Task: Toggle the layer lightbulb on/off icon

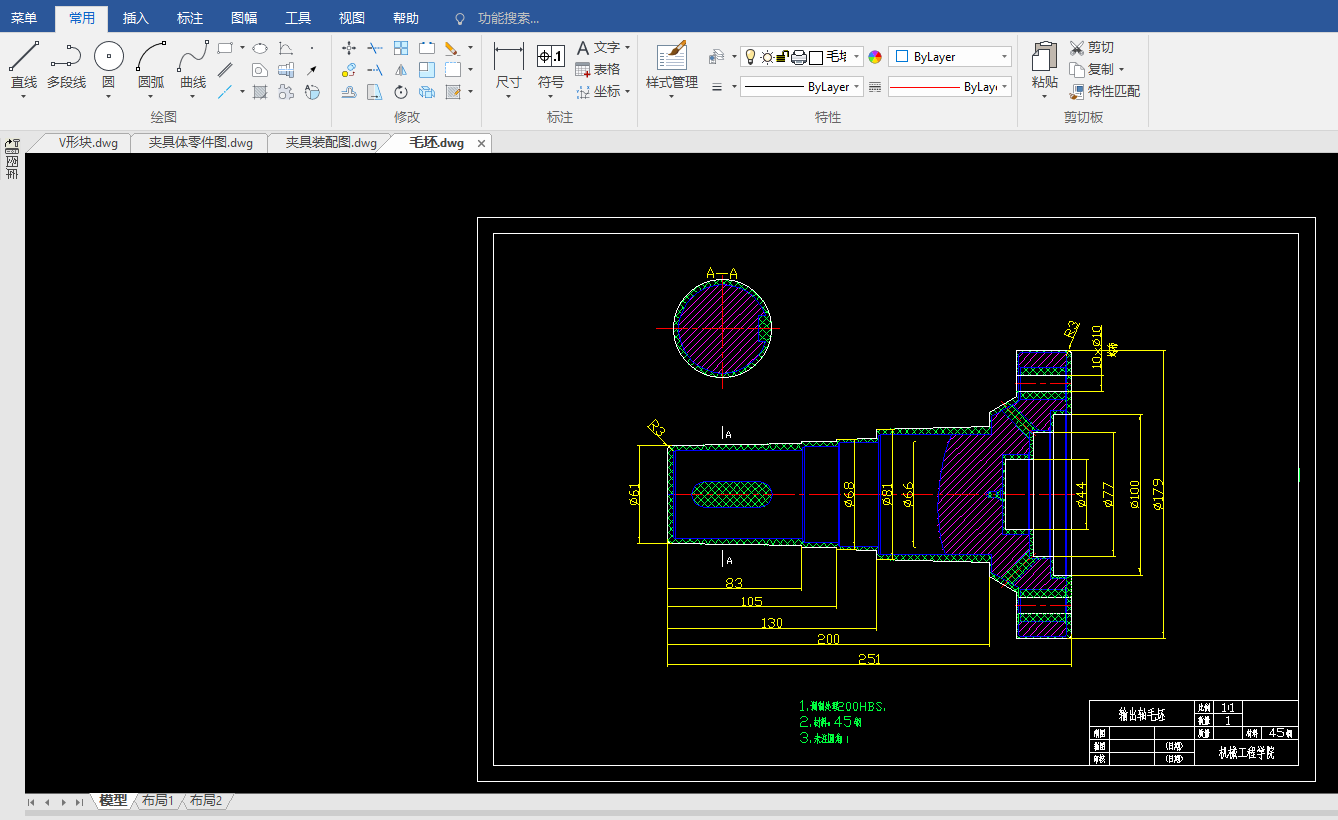Action: 750,57
